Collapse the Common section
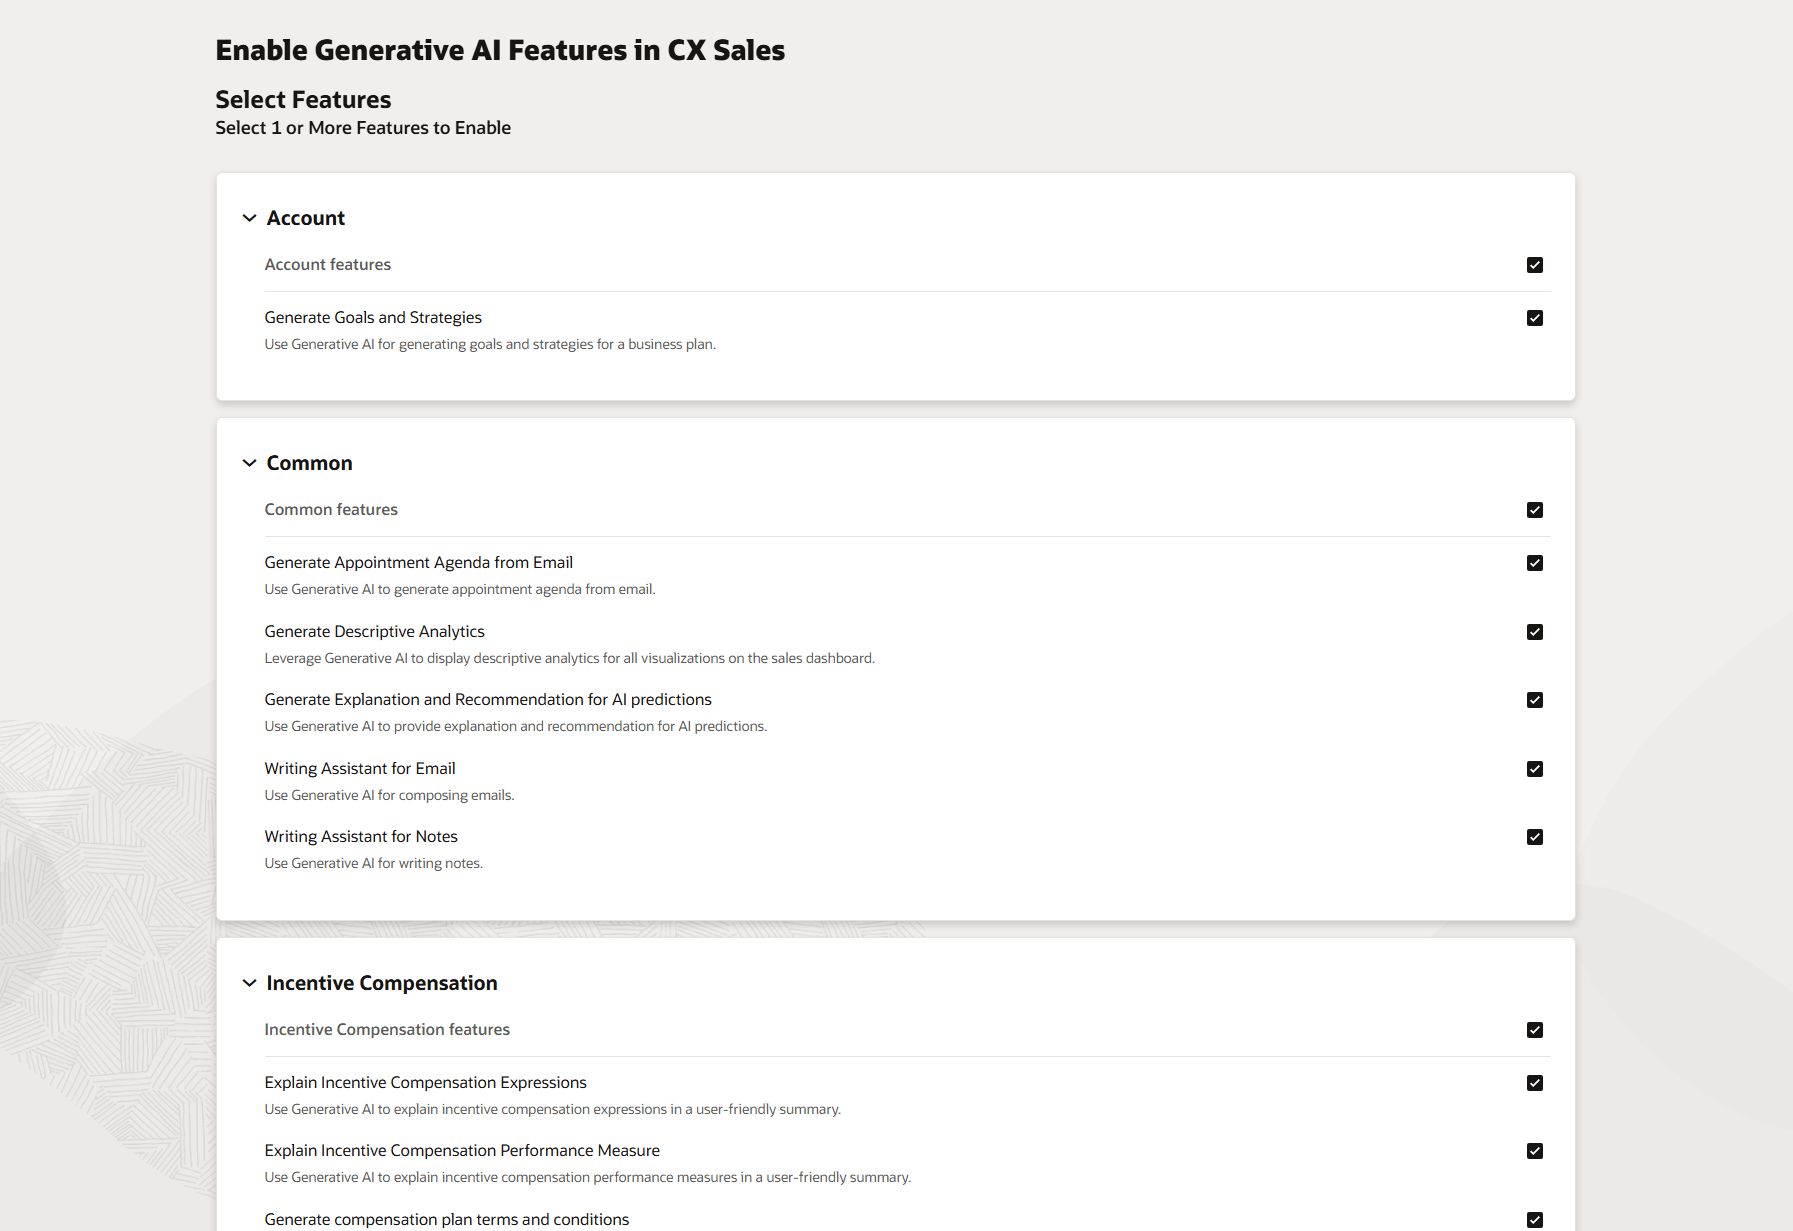1793x1231 pixels. click(248, 462)
